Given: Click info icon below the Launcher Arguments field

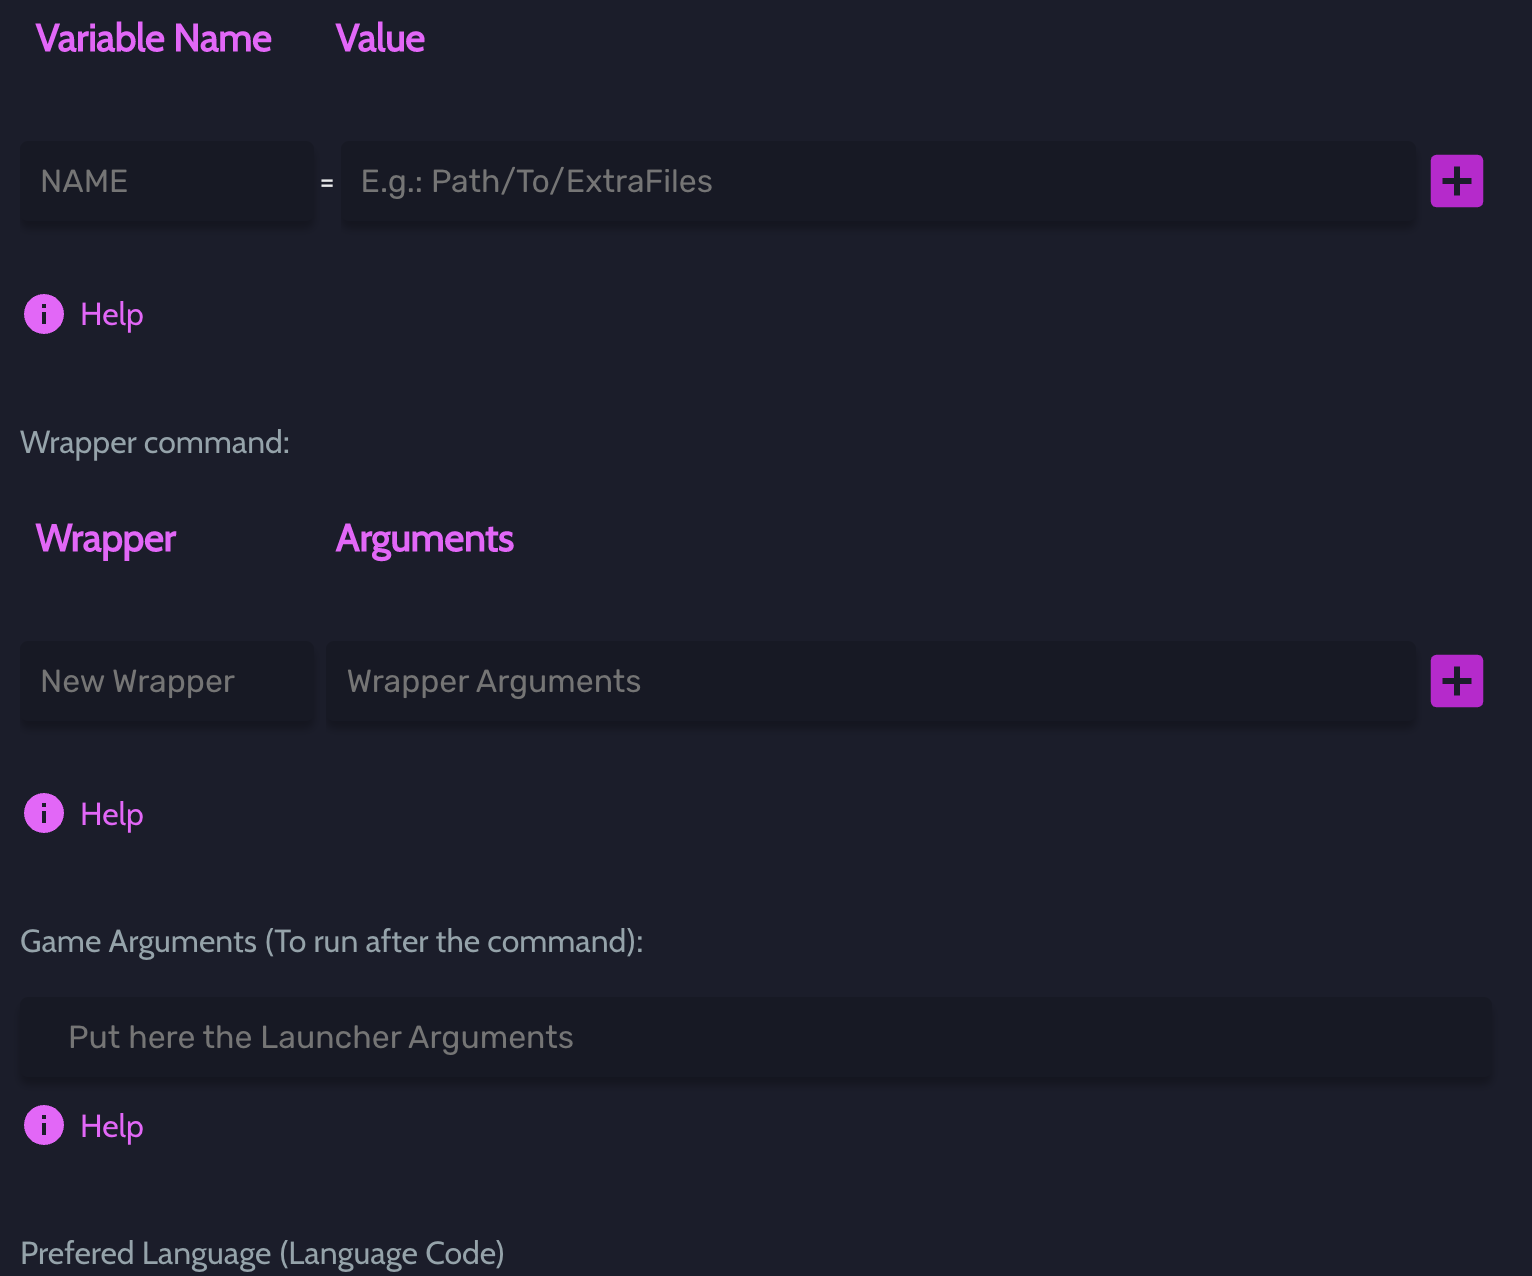Looking at the screenshot, I should coord(44,1126).
